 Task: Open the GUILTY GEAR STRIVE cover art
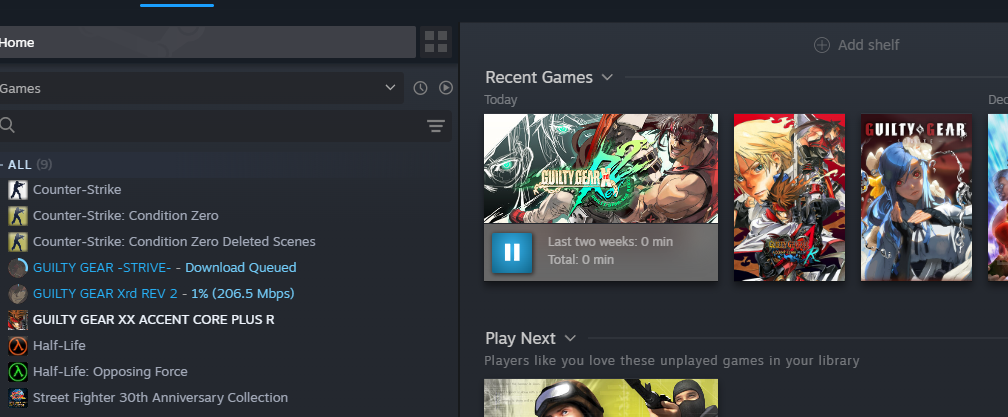(x=917, y=197)
